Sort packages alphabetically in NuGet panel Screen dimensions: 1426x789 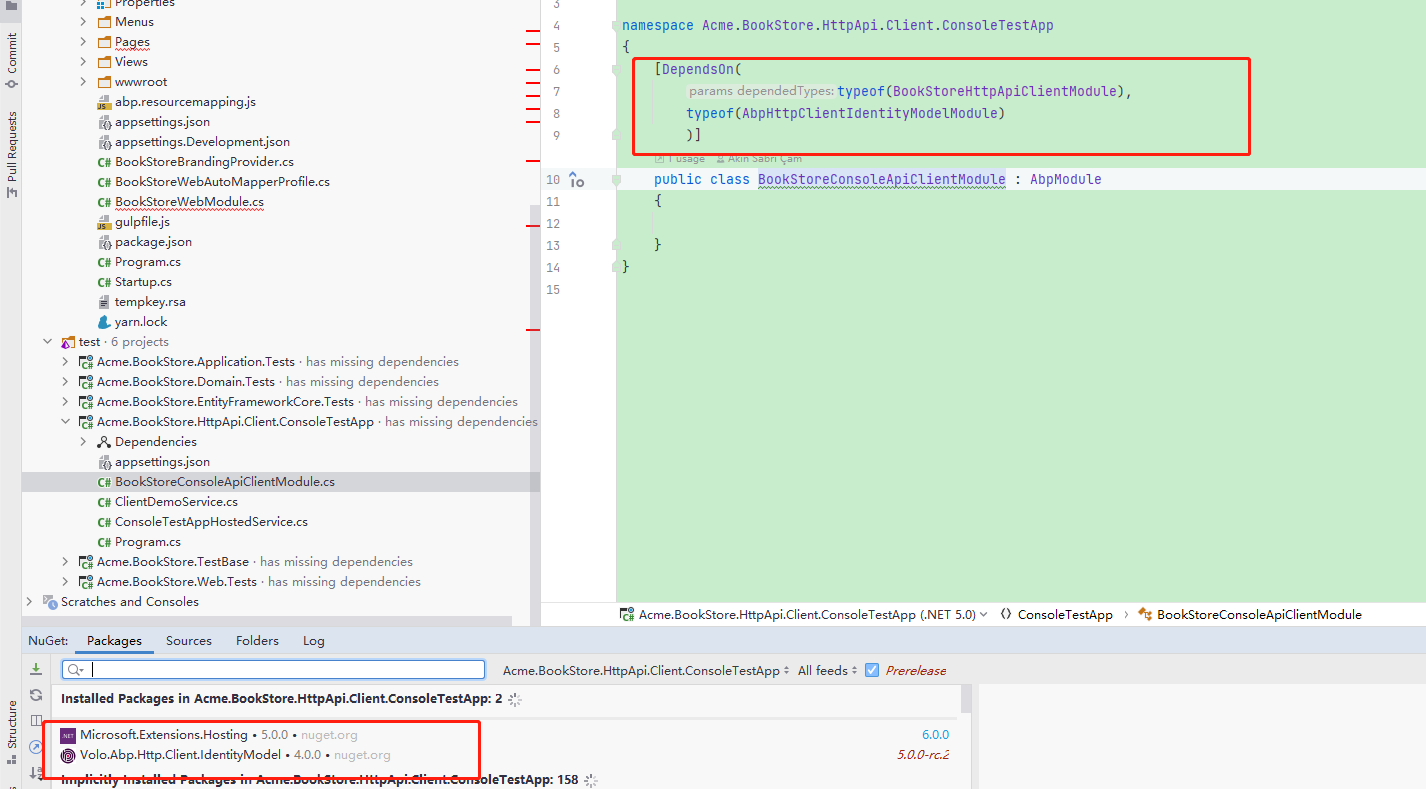tap(35, 770)
